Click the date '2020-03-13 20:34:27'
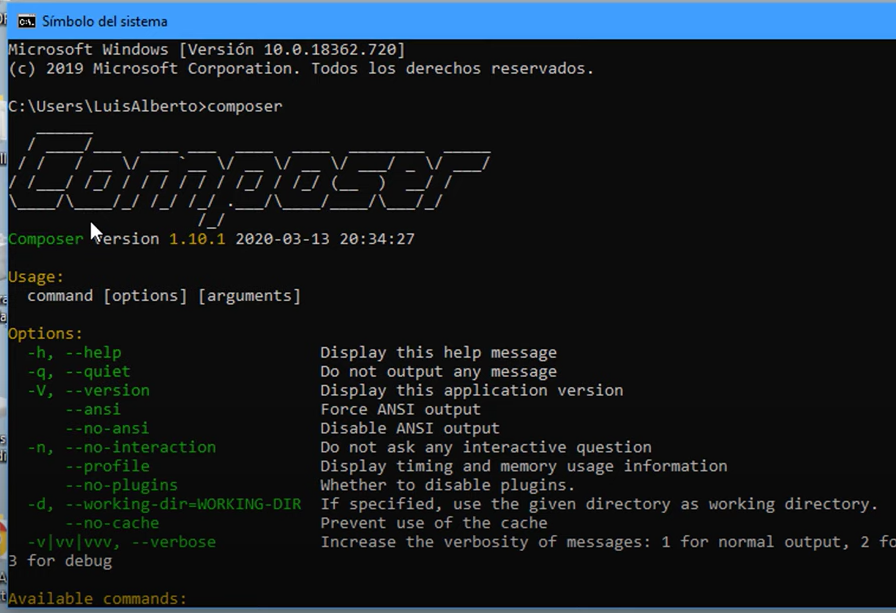896x613 pixels. 325,239
